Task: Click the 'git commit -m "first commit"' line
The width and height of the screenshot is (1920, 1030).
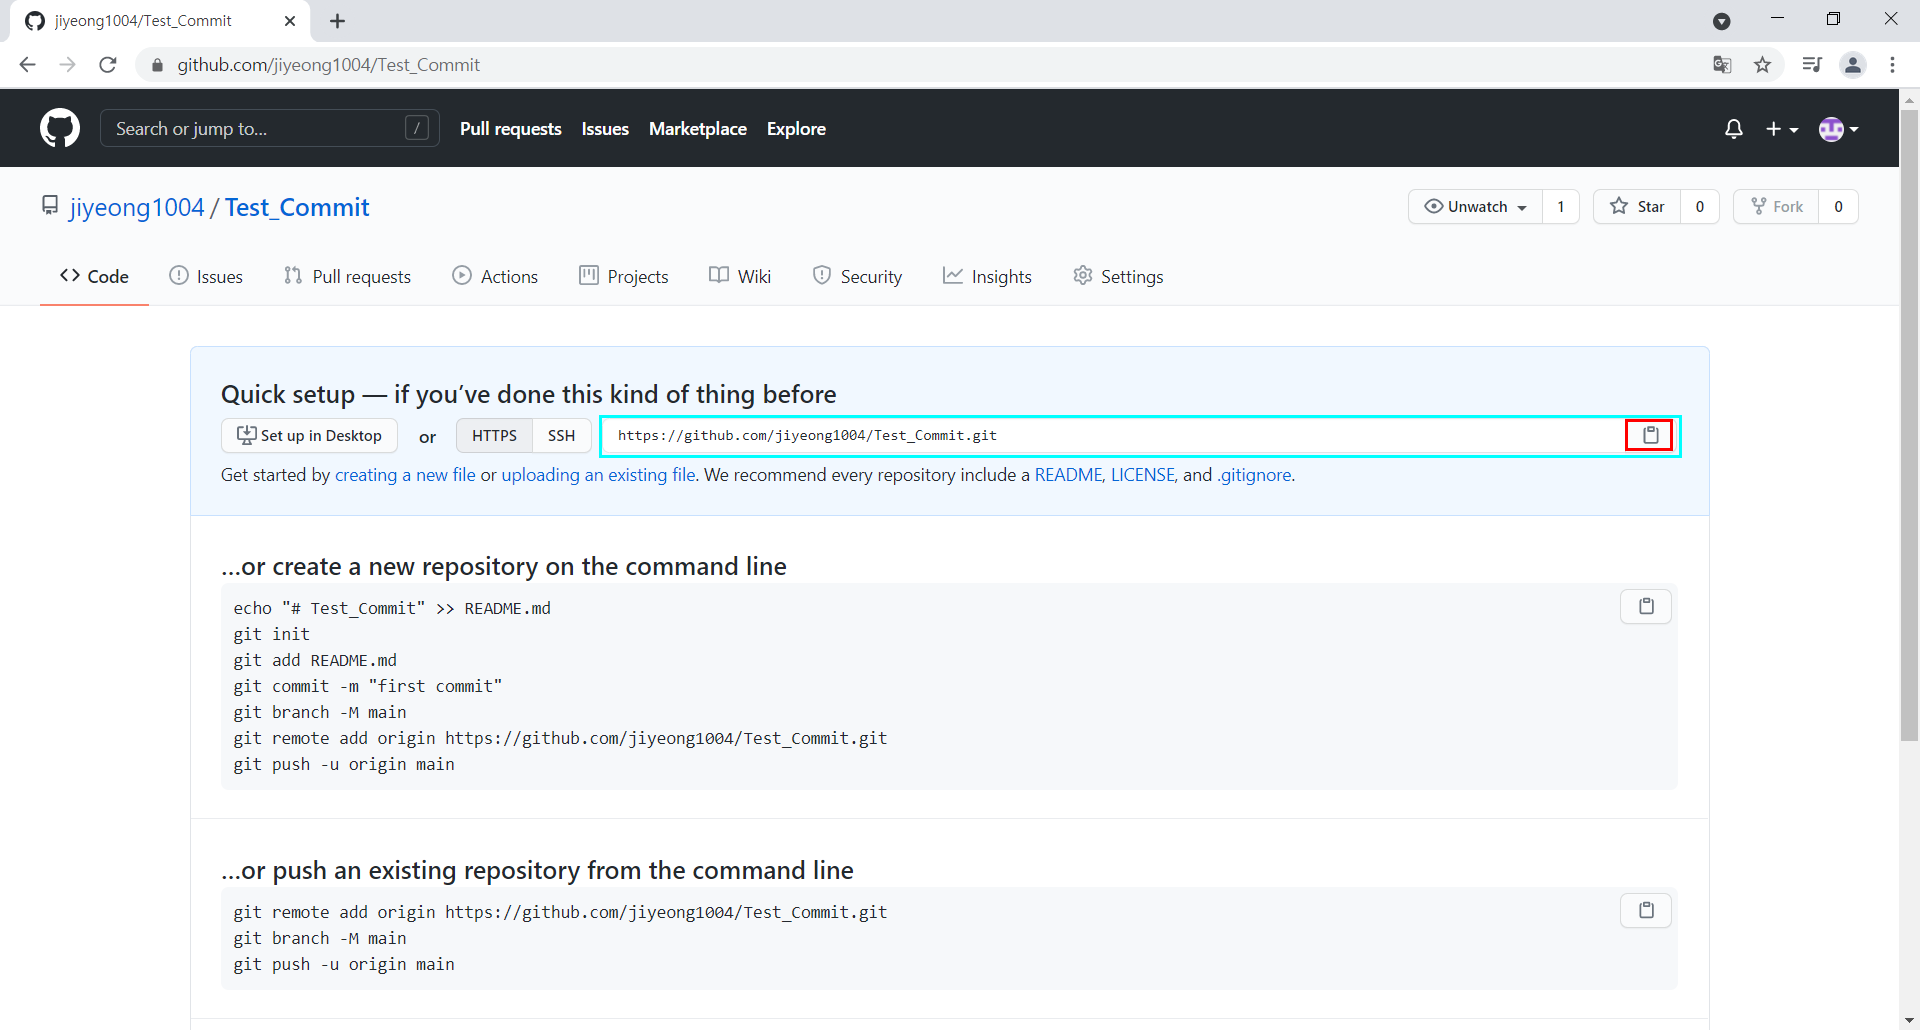Action: pos(368,686)
